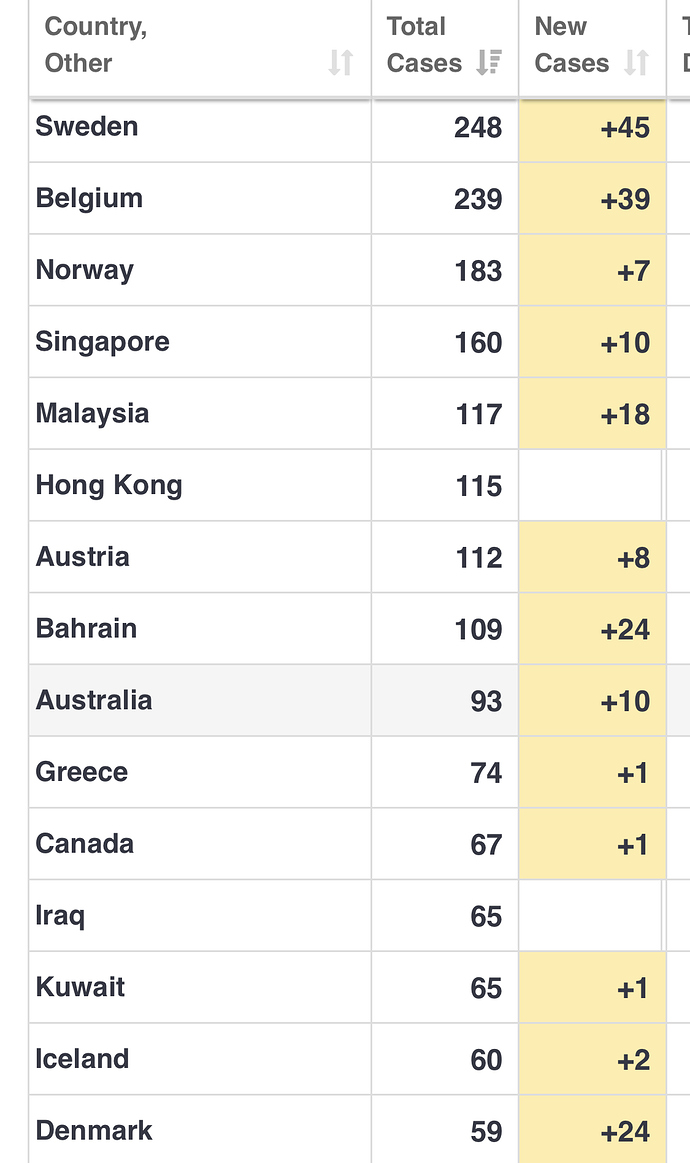Click the Norway row label
The height and width of the screenshot is (1163, 690).
(85, 270)
